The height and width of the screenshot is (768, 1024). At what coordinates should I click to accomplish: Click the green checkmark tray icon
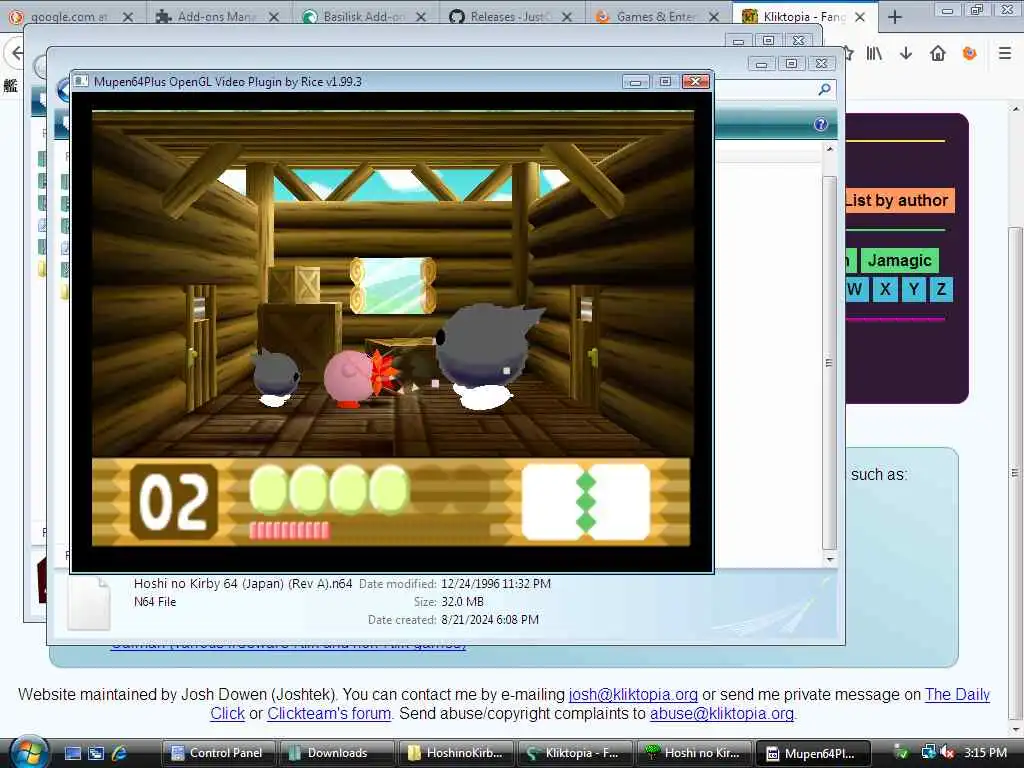901,753
